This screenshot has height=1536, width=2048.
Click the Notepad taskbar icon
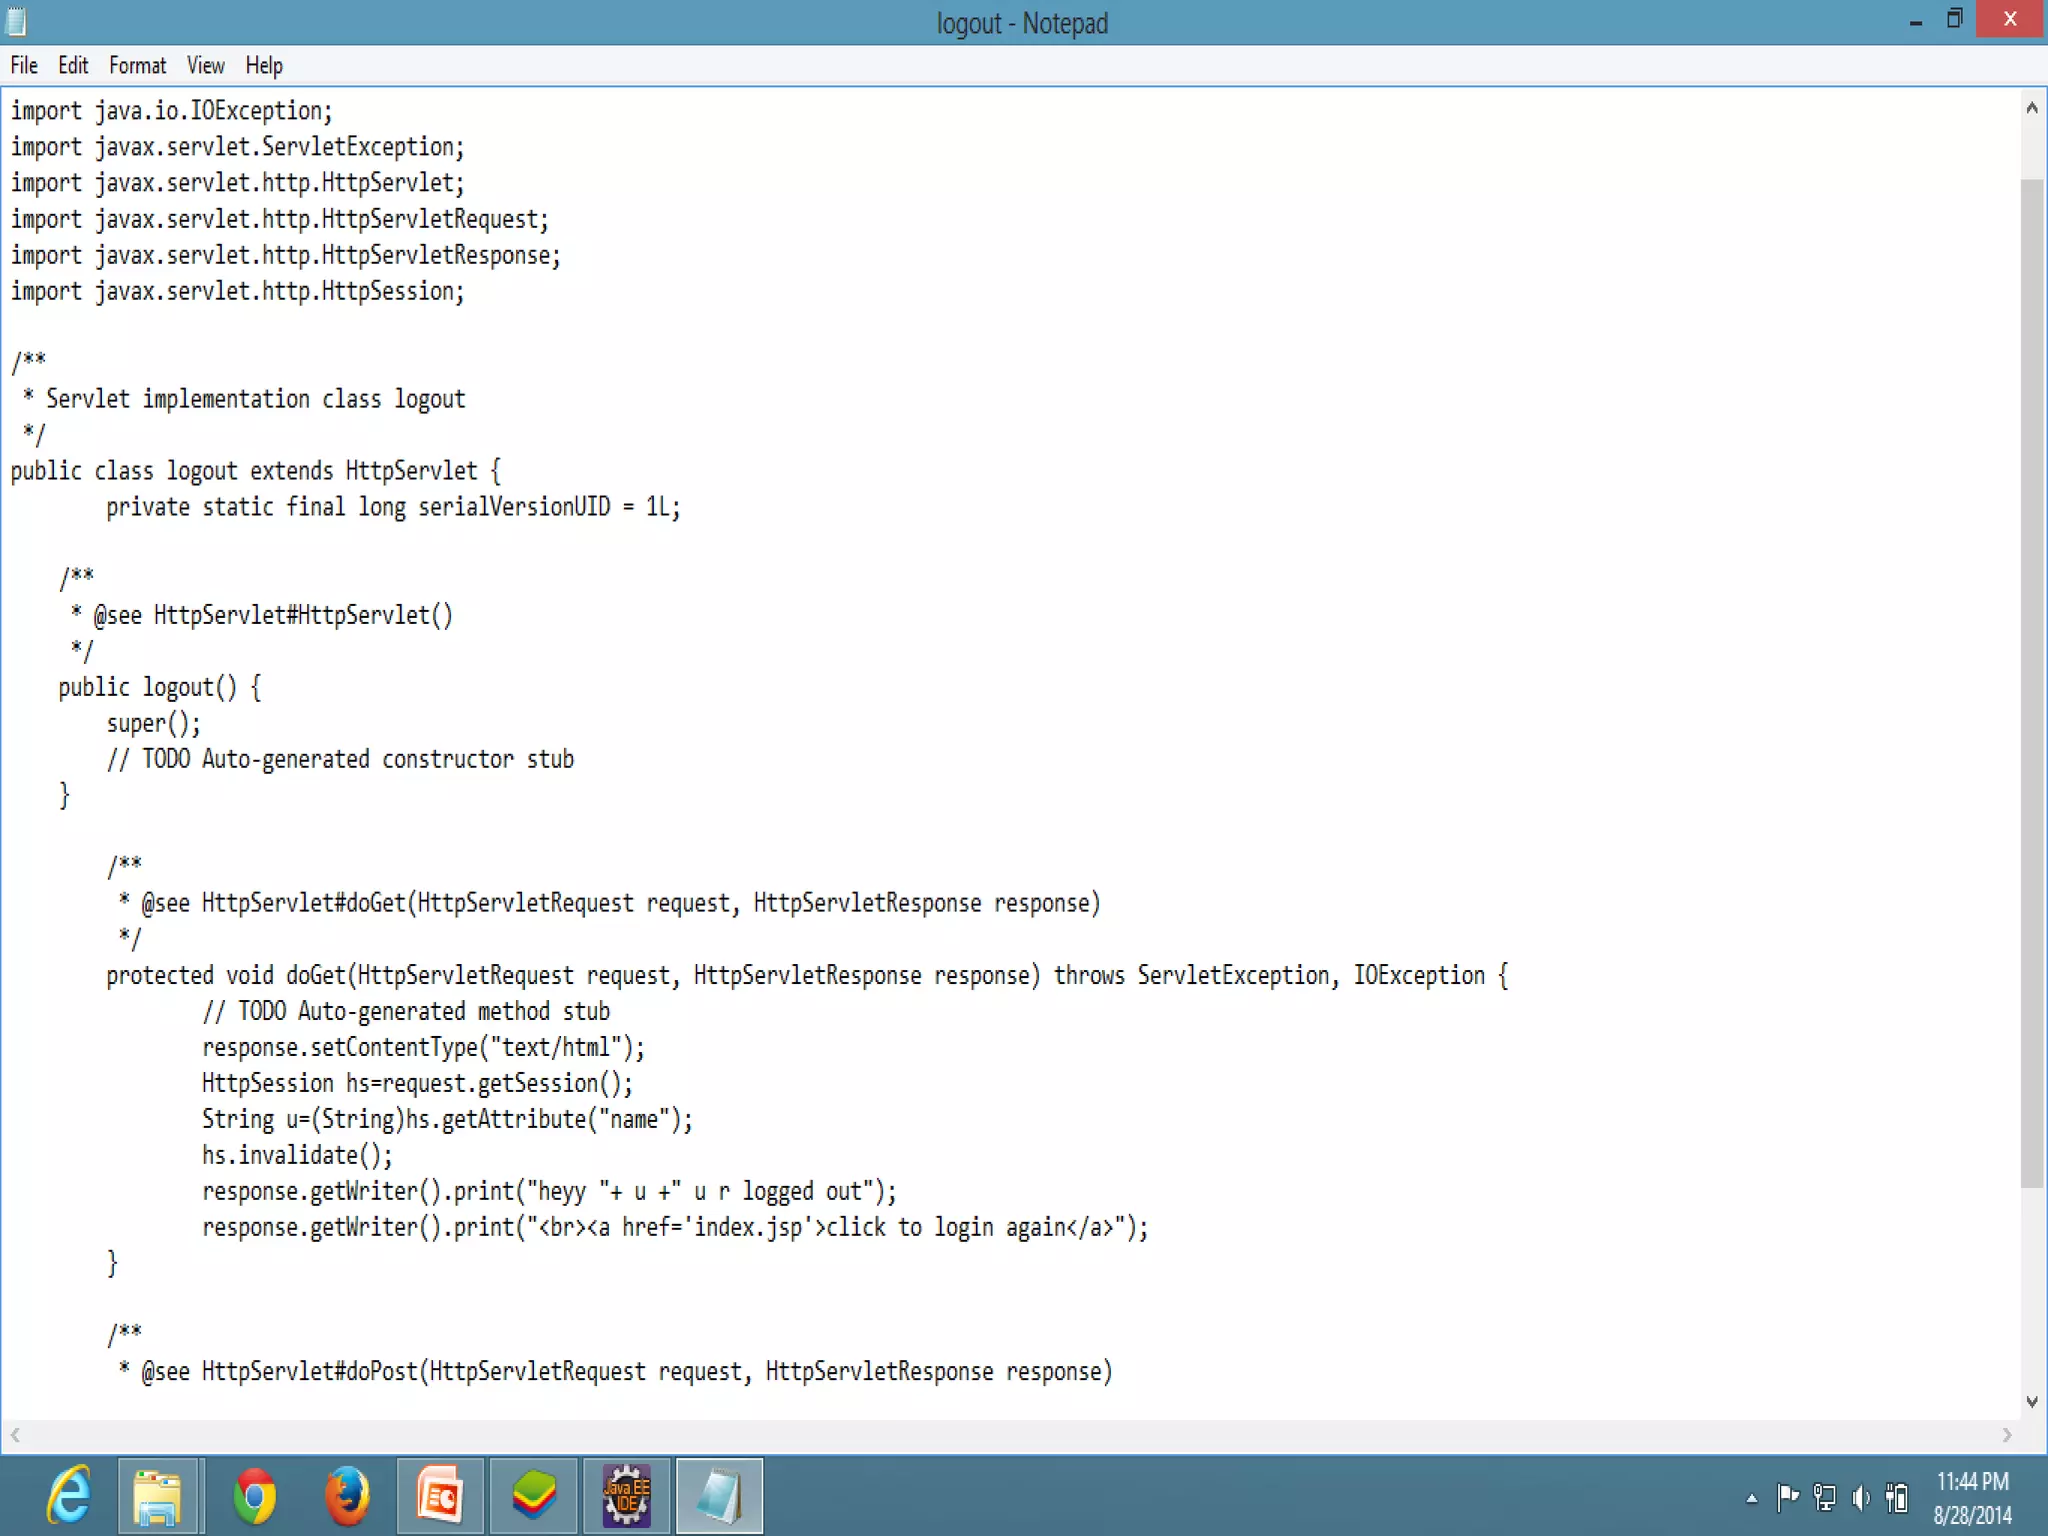(719, 1497)
